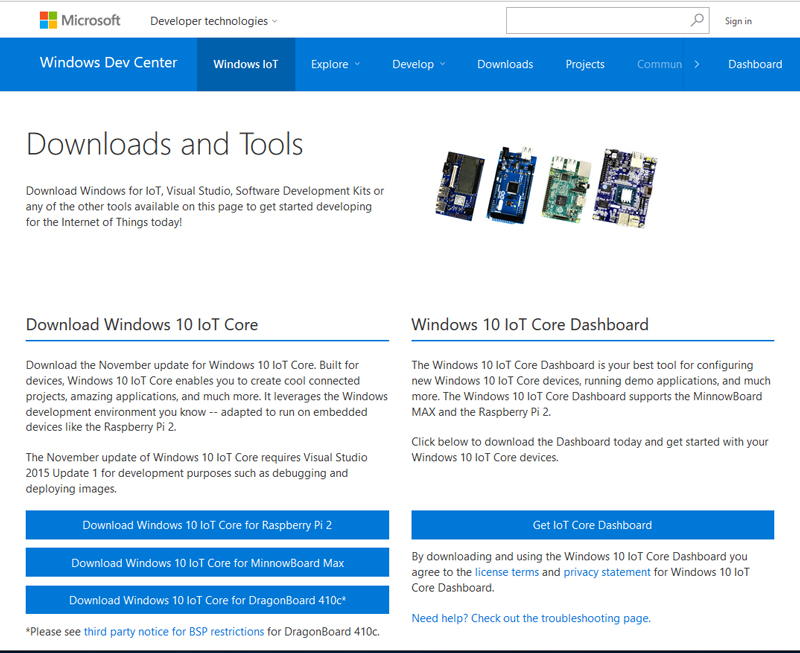Open the license terms link
Viewport: 800px width, 653px height.
[x=506, y=572]
